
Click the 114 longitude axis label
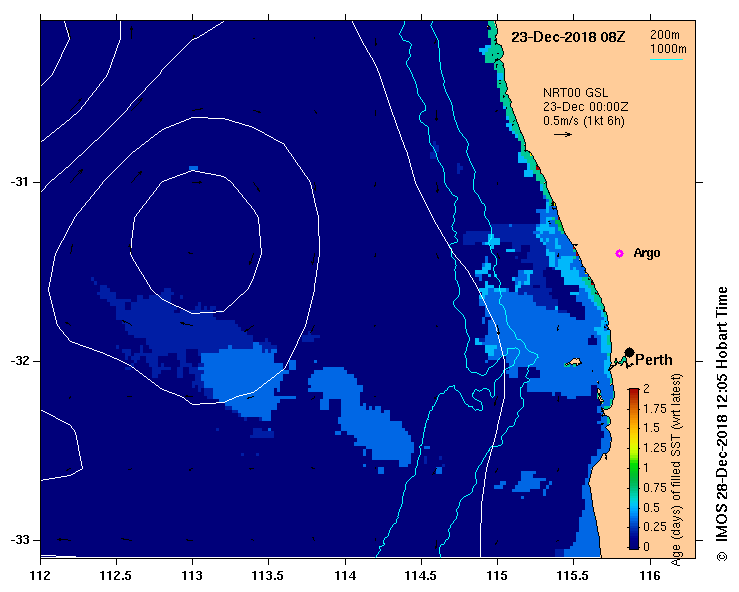(345, 576)
